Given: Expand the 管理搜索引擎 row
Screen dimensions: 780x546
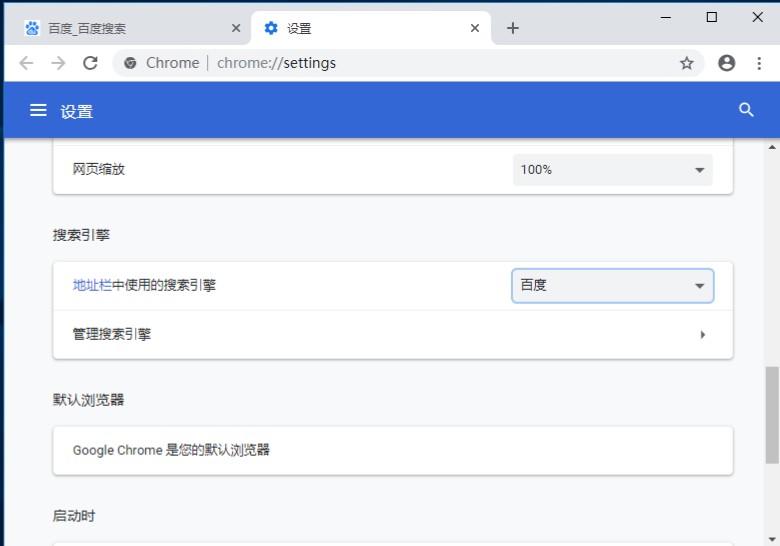Looking at the screenshot, I should point(392,335).
